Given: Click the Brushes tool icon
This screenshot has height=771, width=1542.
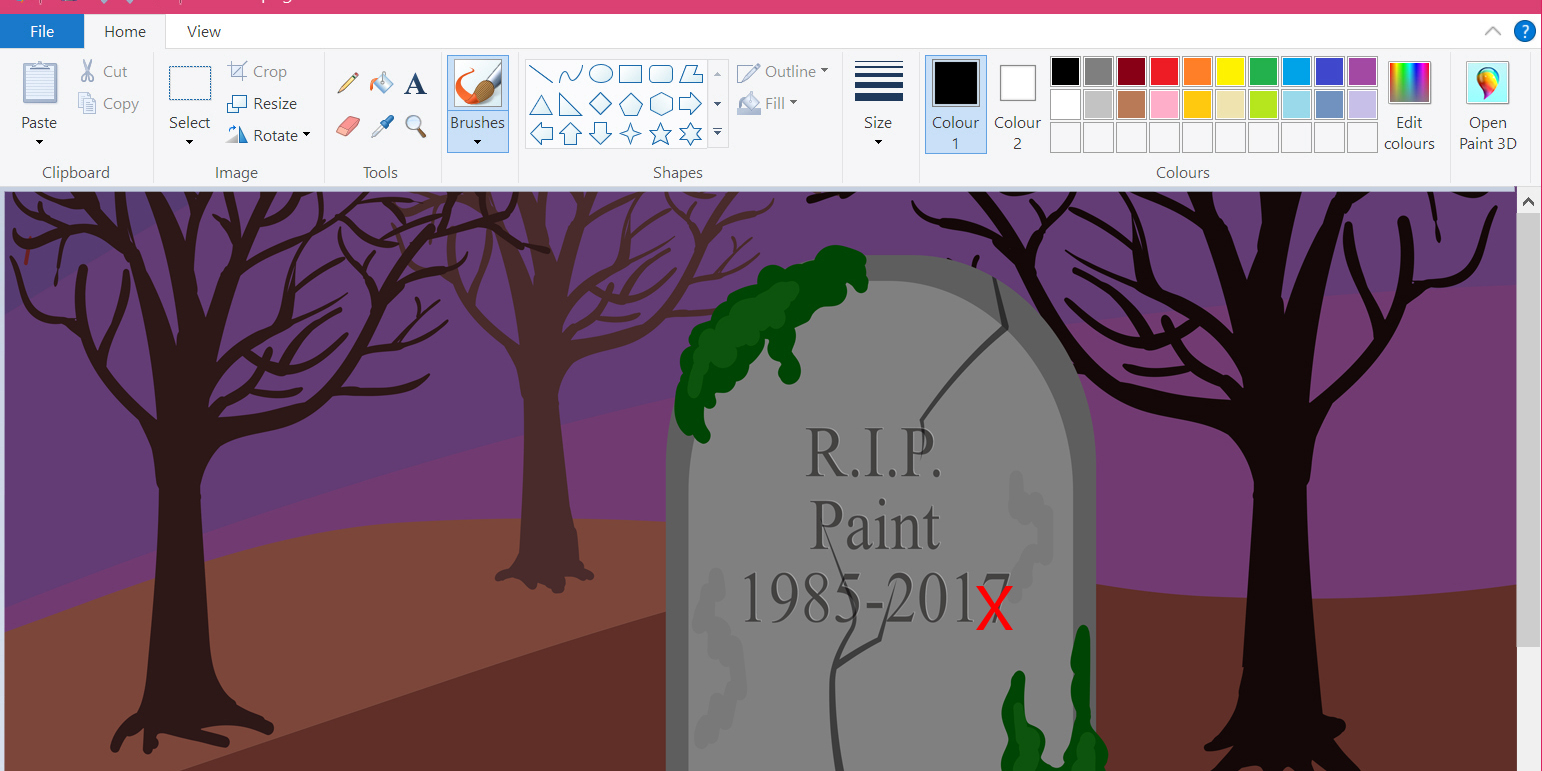Looking at the screenshot, I should pos(478,84).
